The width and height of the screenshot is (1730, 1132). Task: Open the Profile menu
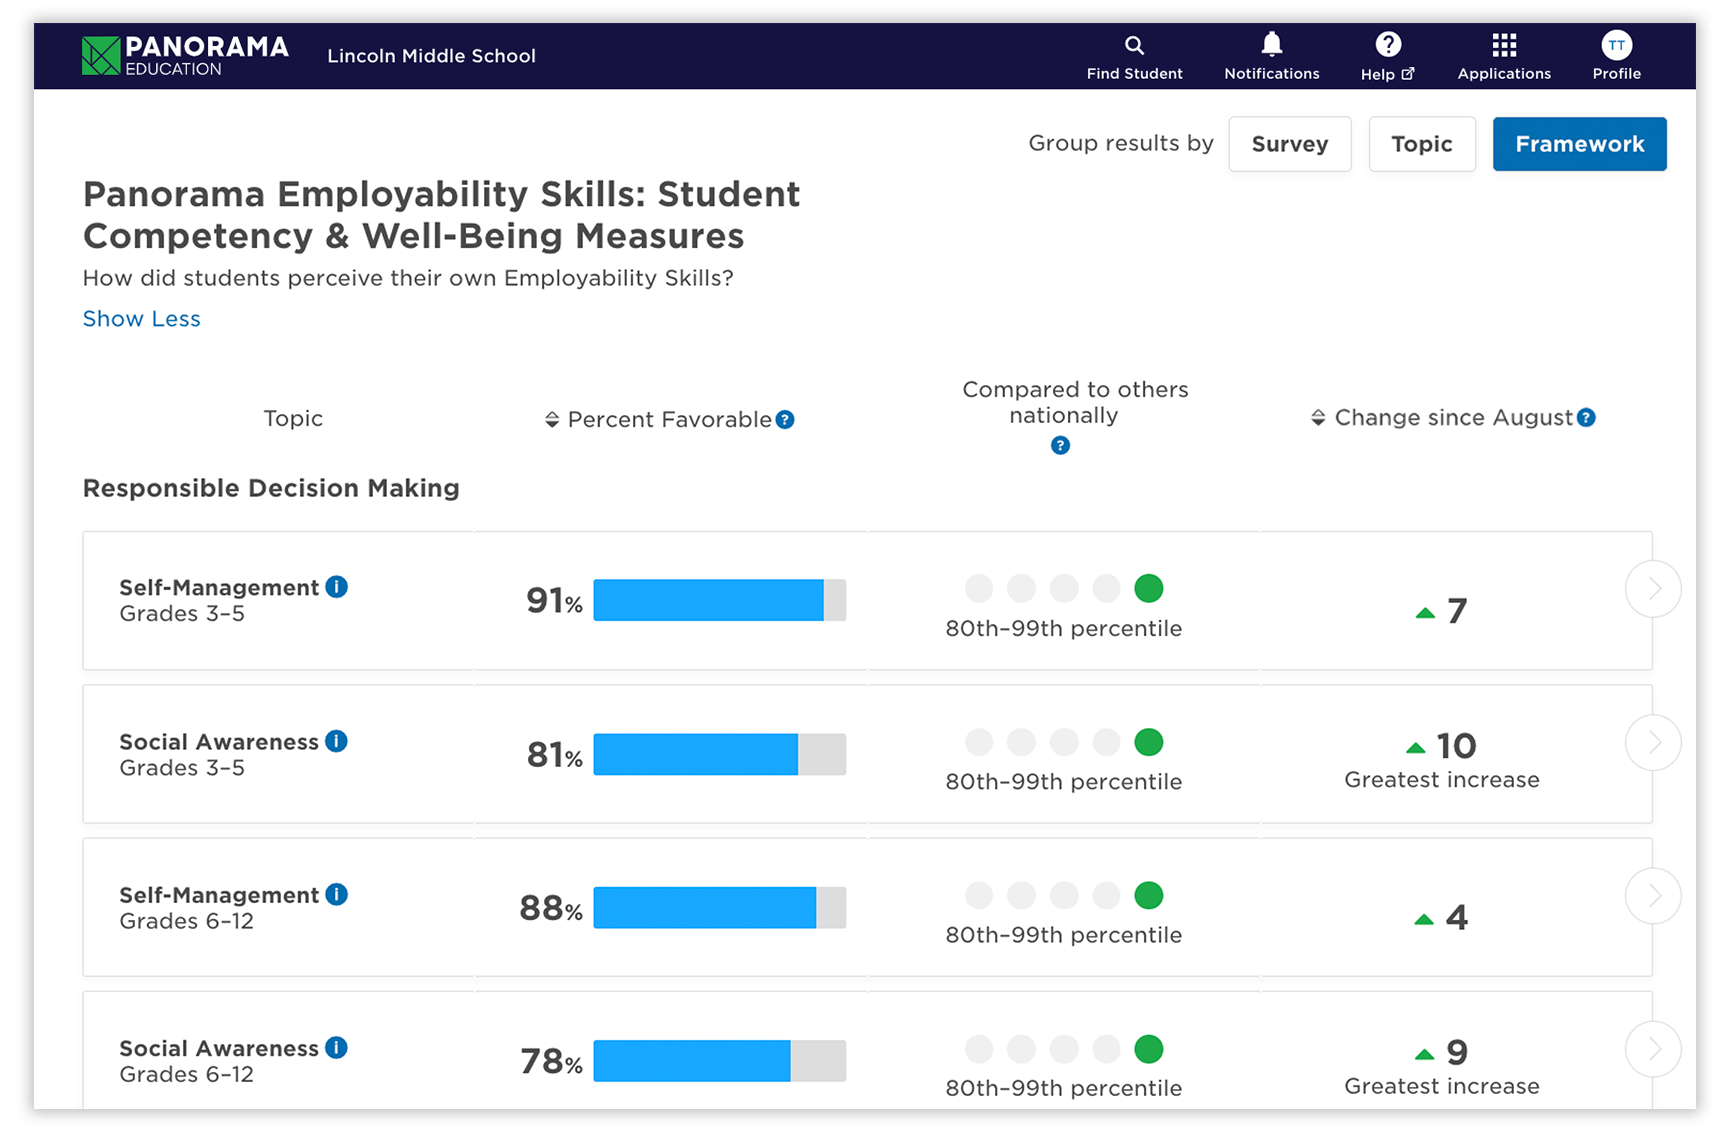pos(1616,44)
